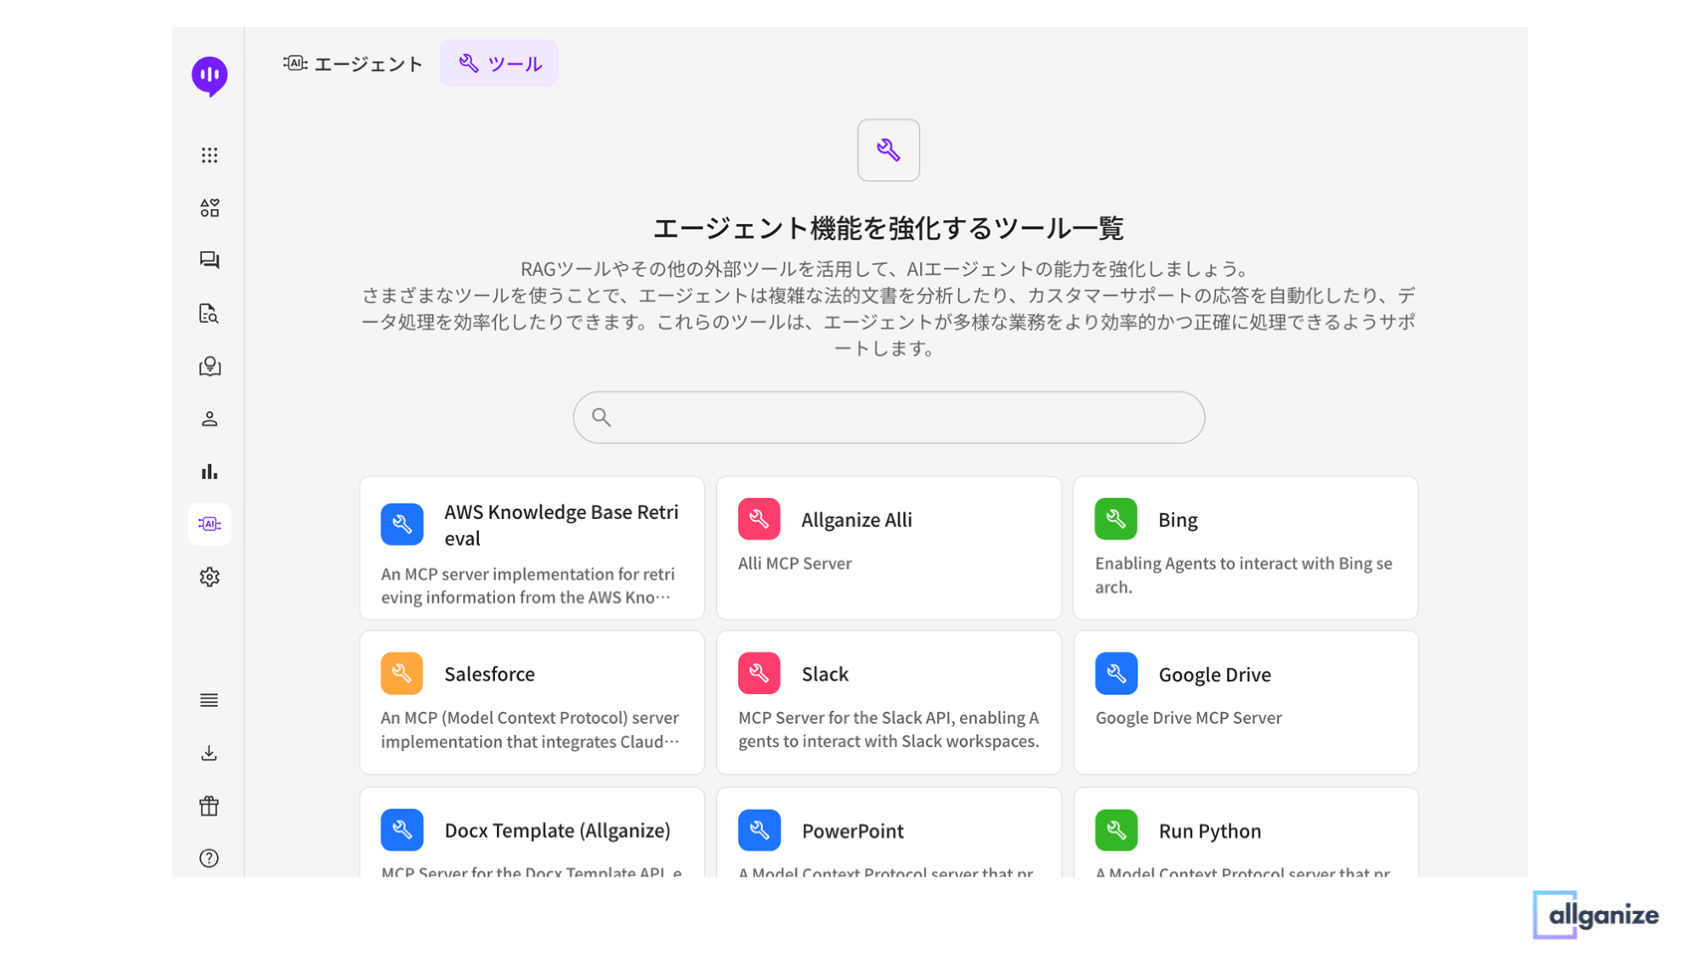Viewport: 1700px width, 956px height.
Task: Open the conversations chat bubbles sidebar icon
Action: 209,260
